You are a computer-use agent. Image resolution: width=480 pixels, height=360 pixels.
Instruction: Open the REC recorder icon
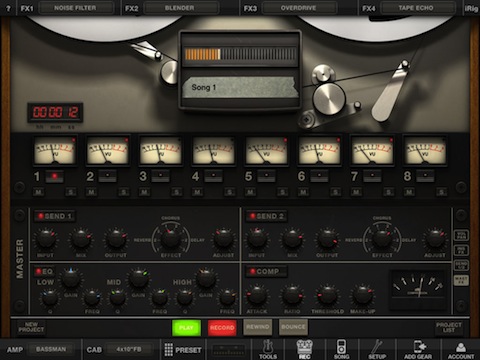[x=304, y=349]
